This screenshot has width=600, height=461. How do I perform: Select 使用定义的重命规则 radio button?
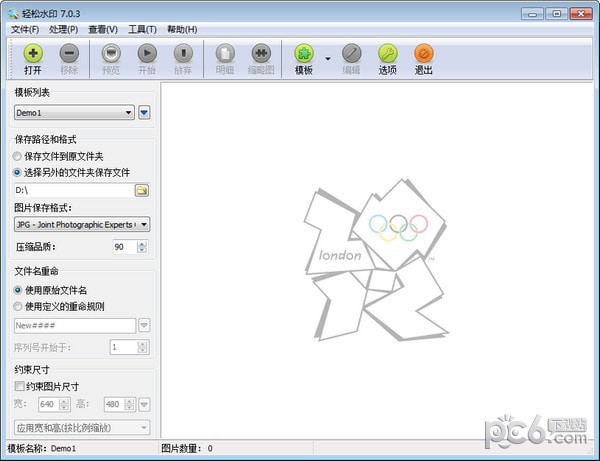click(17, 306)
